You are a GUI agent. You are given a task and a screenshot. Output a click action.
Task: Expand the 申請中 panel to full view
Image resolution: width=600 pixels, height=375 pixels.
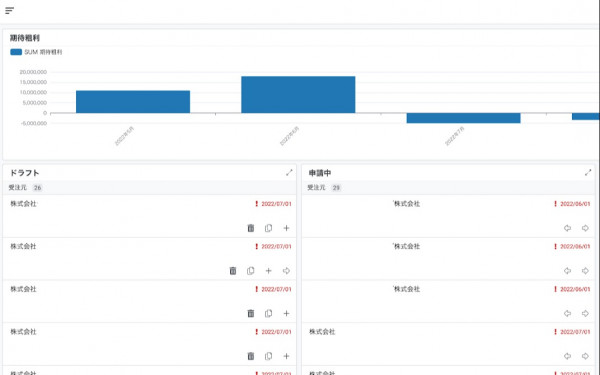(x=588, y=173)
